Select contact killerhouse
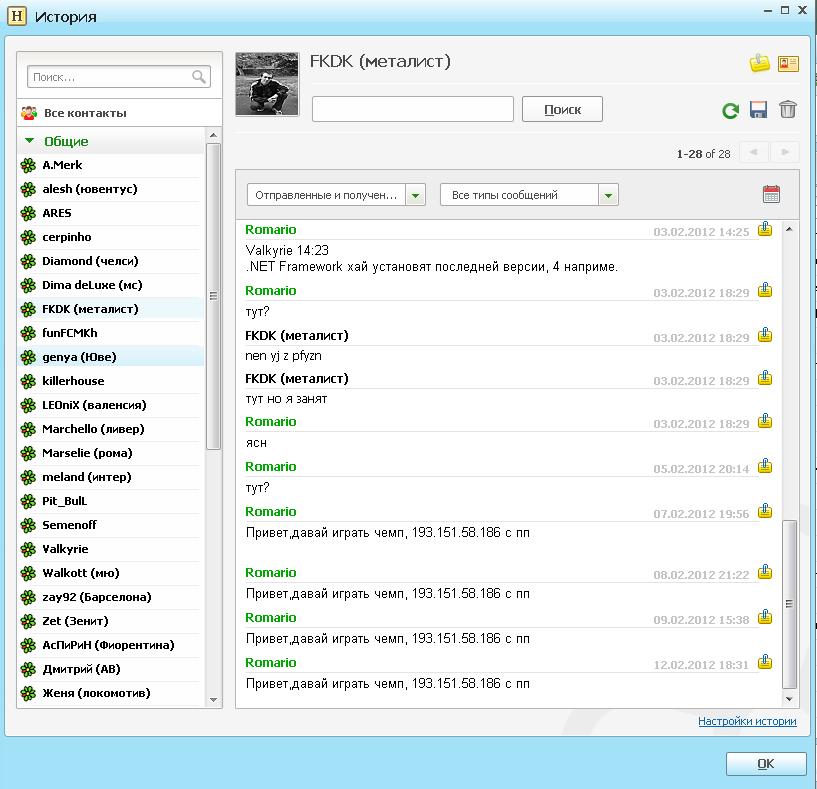Screen dimensions: 817x789 tap(110, 381)
